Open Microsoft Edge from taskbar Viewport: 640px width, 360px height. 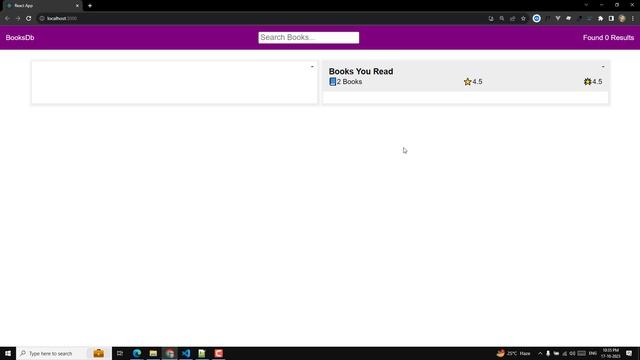pos(137,353)
